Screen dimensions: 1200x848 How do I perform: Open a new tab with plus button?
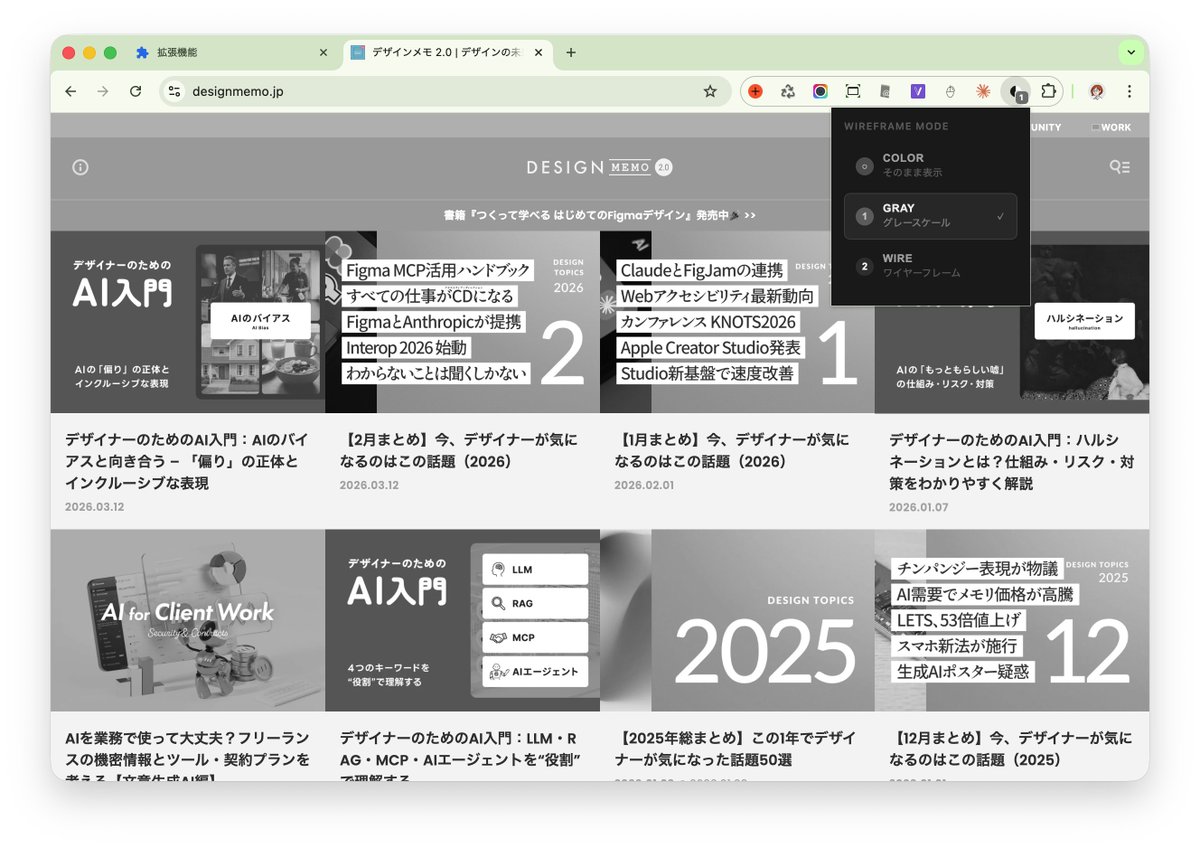coord(571,52)
